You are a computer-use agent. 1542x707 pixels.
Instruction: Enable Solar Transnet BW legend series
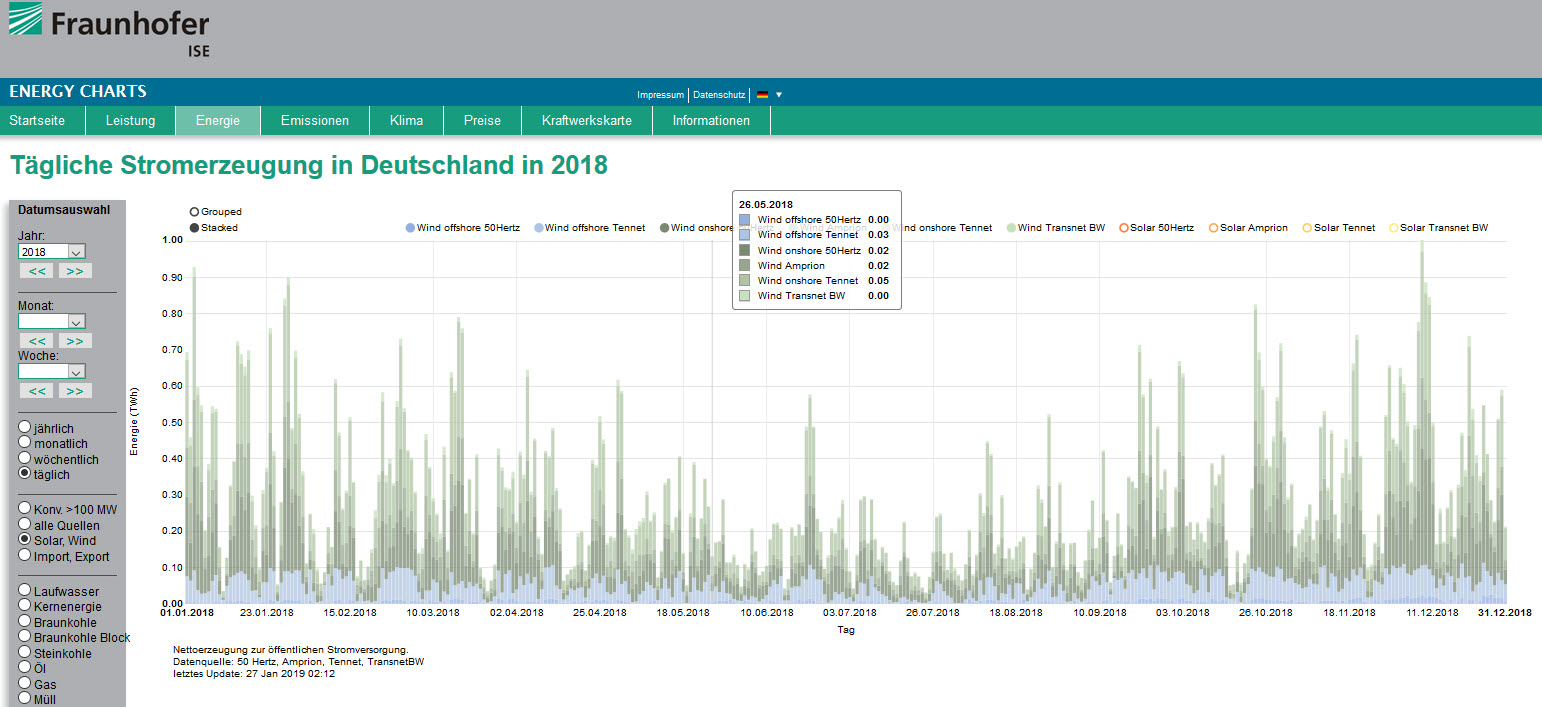click(x=1393, y=228)
